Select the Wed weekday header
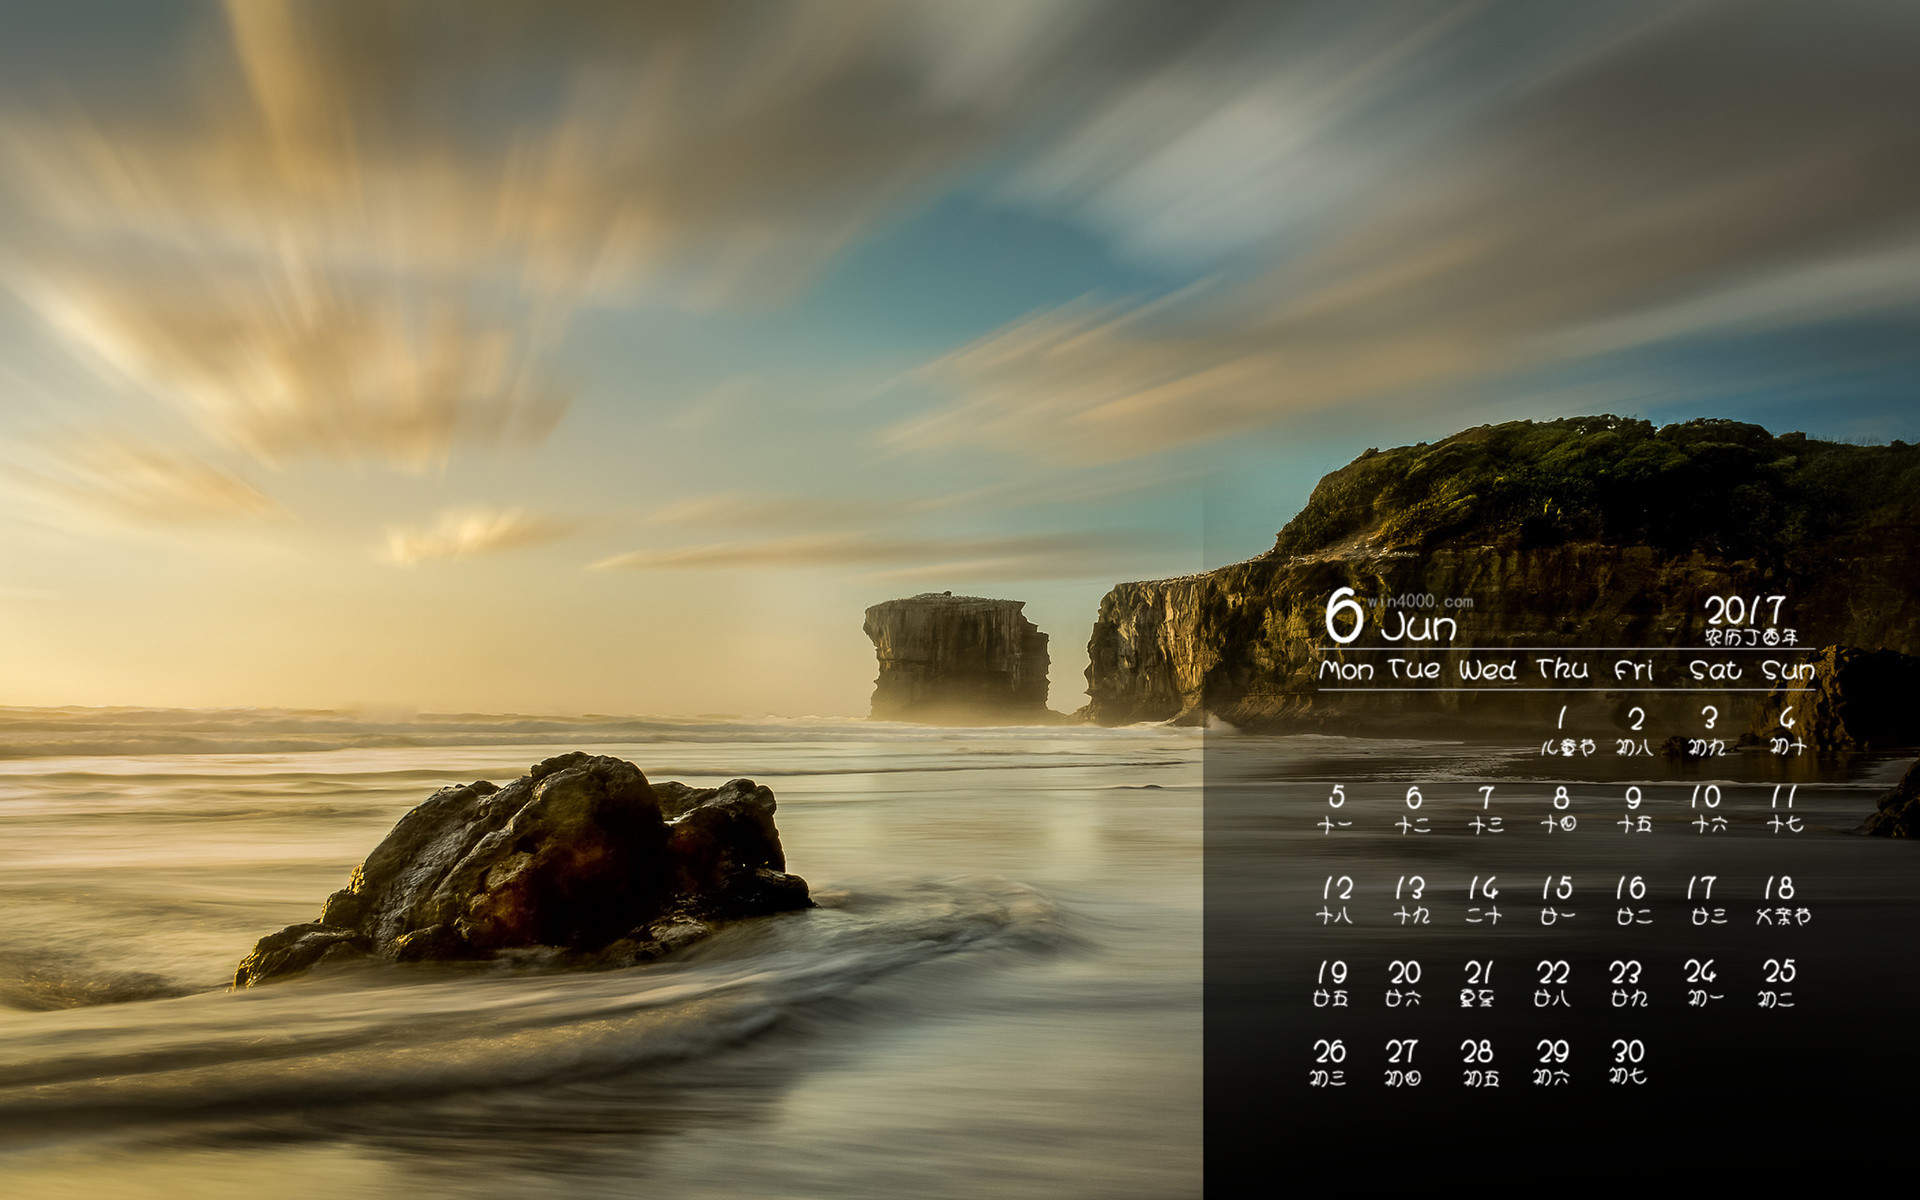 coord(1487,670)
